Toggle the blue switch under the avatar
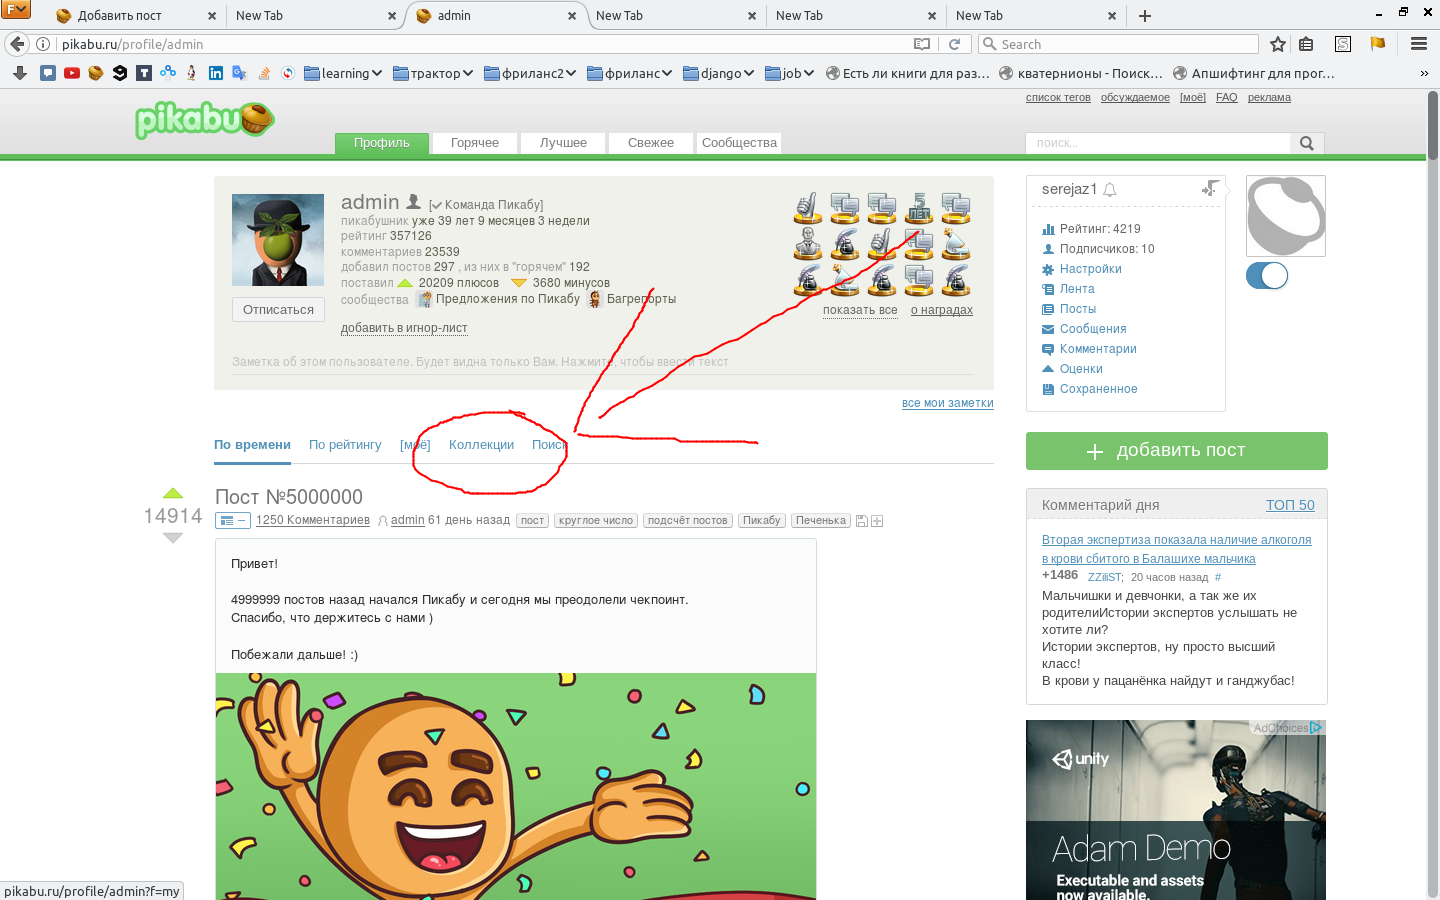 pyautogui.click(x=1267, y=276)
